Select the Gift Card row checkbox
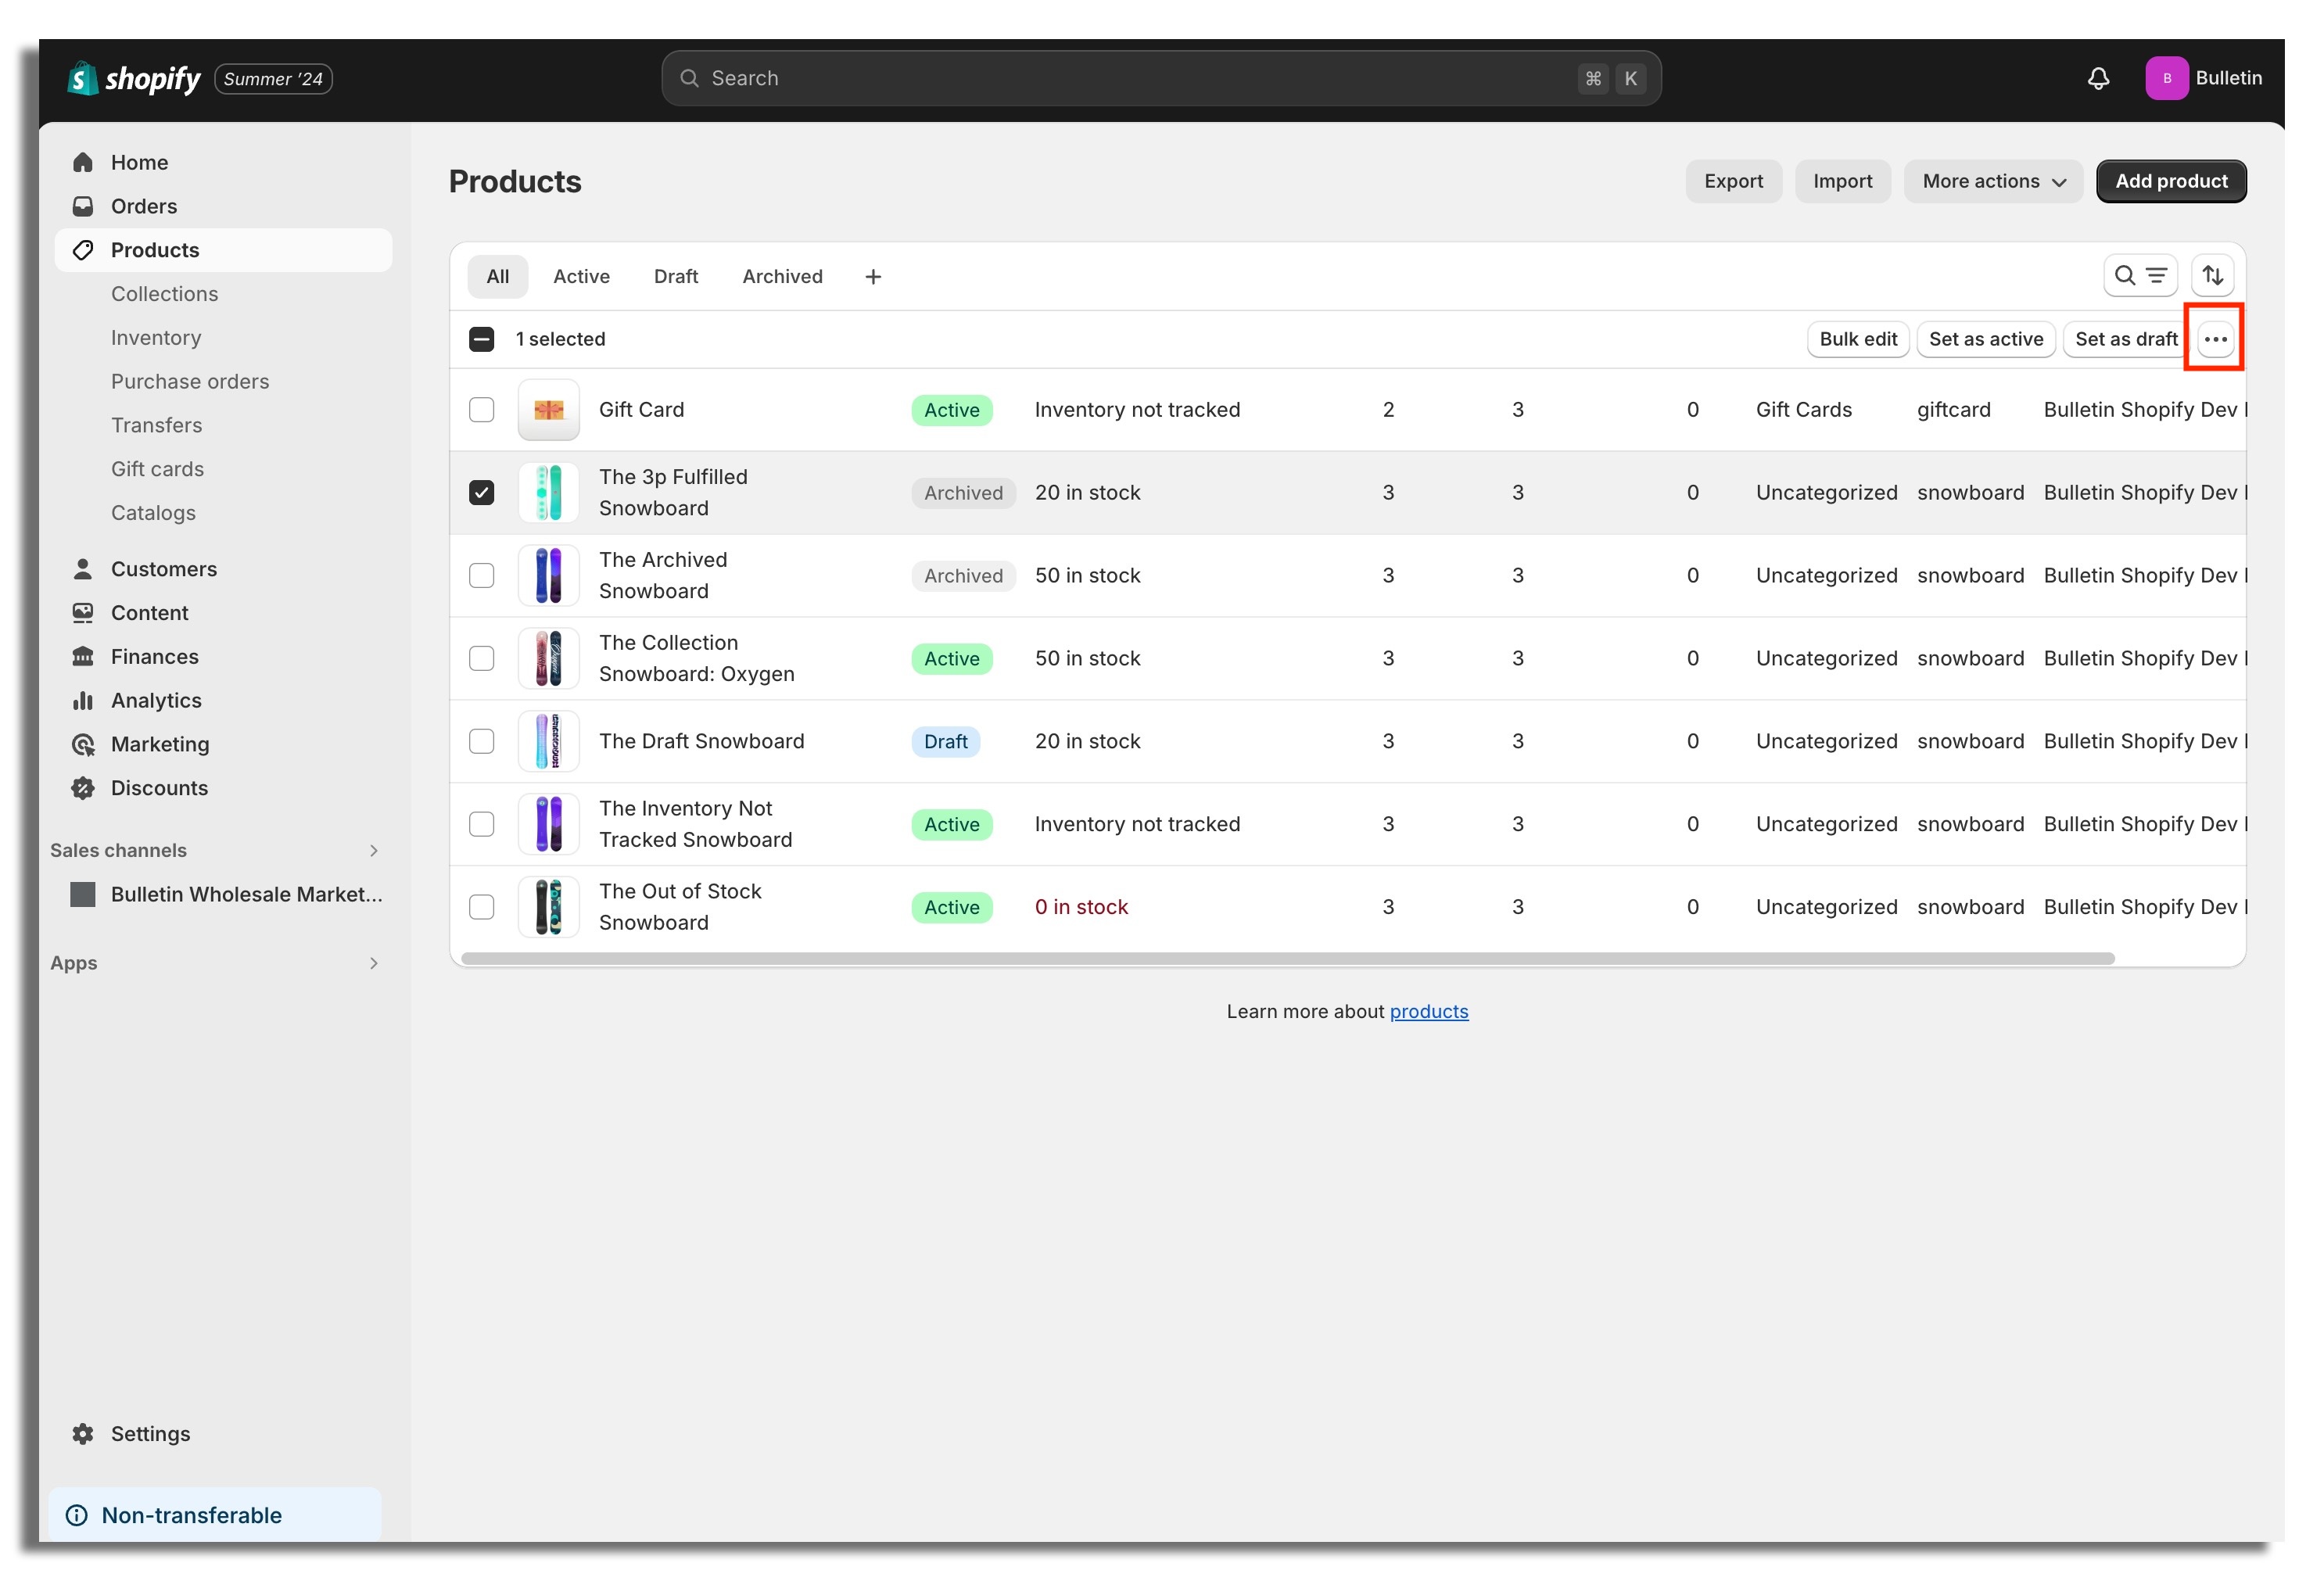The height and width of the screenshot is (1581, 2324). click(481, 410)
